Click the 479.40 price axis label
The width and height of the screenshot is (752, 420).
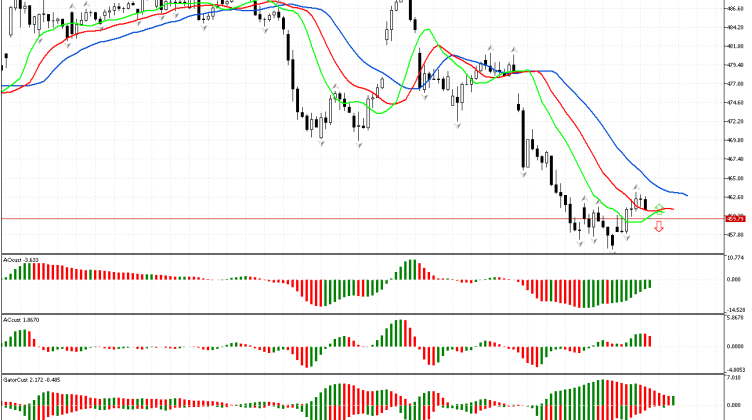tap(735, 65)
